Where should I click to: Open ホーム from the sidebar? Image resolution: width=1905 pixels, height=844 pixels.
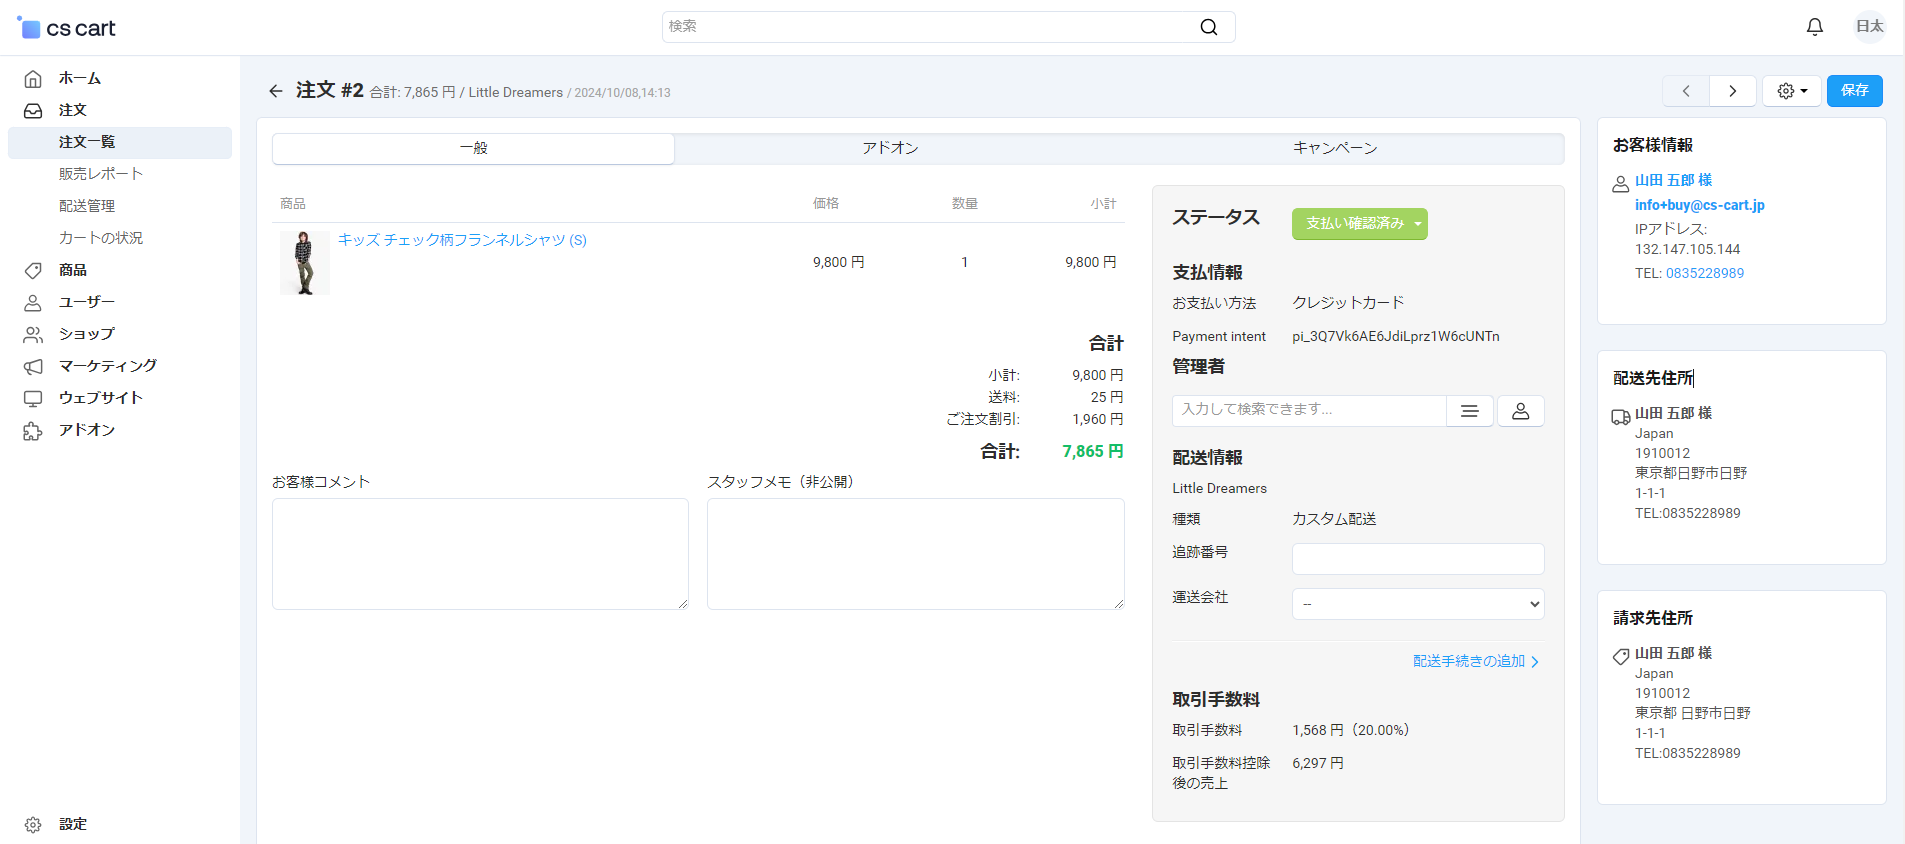(79, 78)
